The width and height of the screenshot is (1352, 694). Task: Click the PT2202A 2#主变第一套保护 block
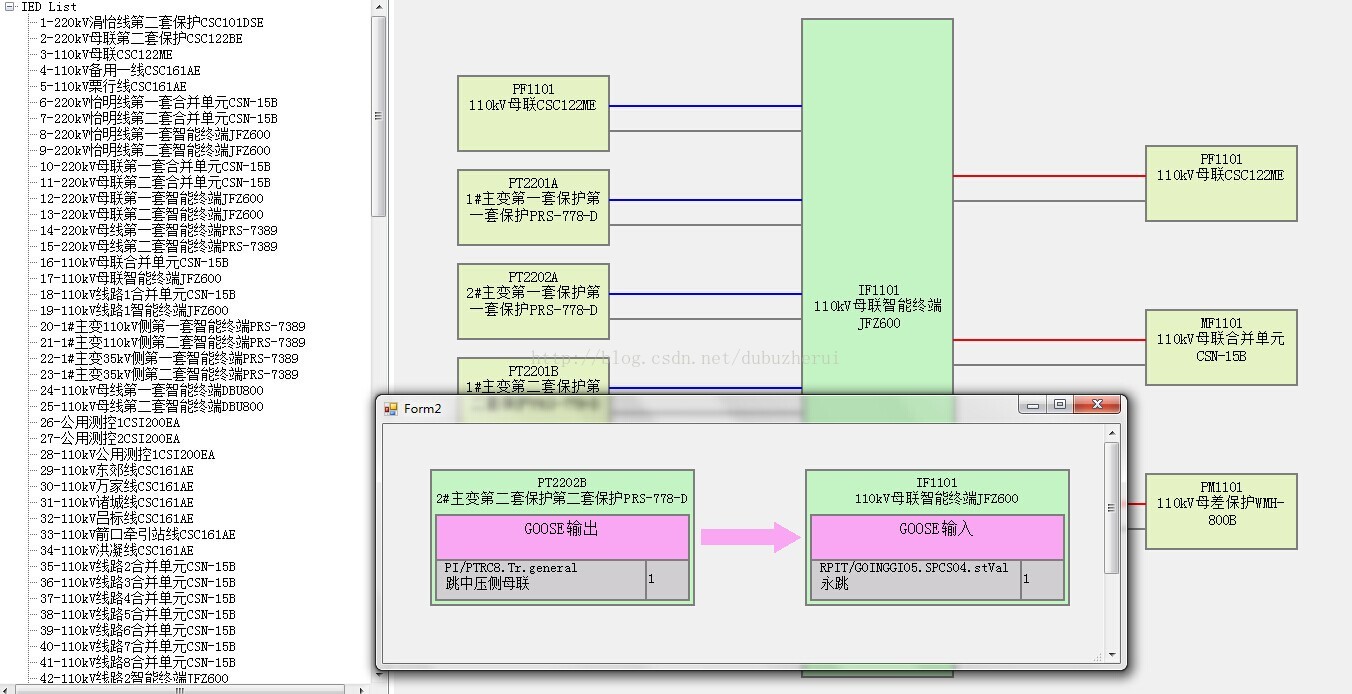click(x=533, y=301)
